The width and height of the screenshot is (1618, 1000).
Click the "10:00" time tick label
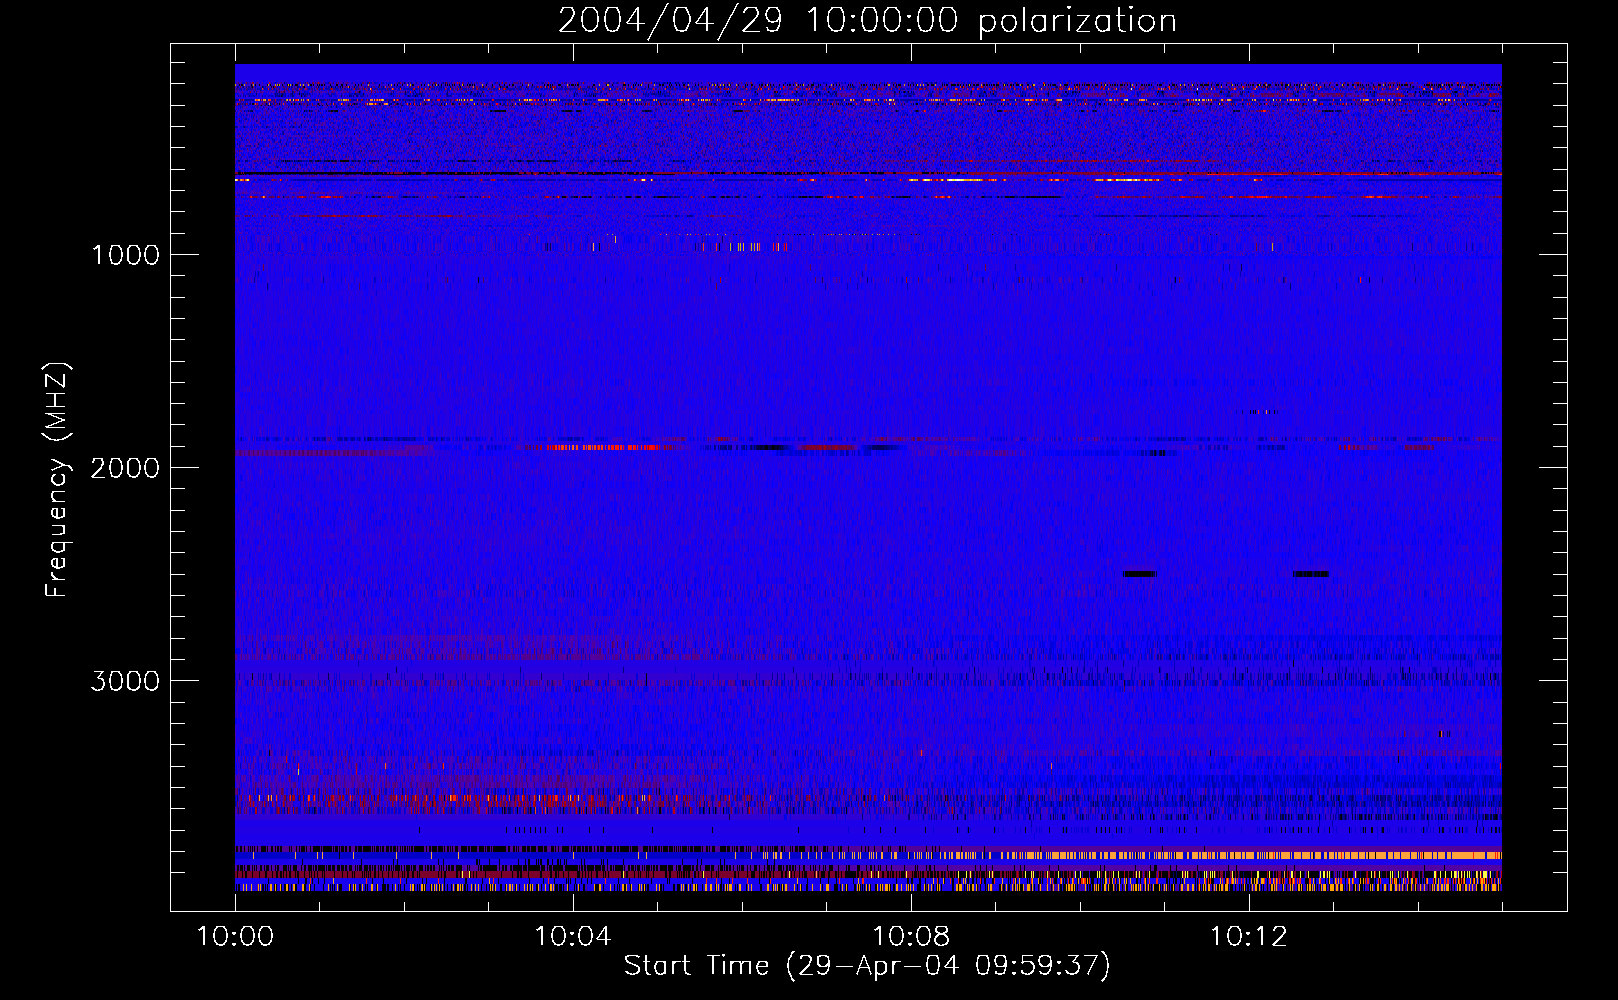click(235, 936)
